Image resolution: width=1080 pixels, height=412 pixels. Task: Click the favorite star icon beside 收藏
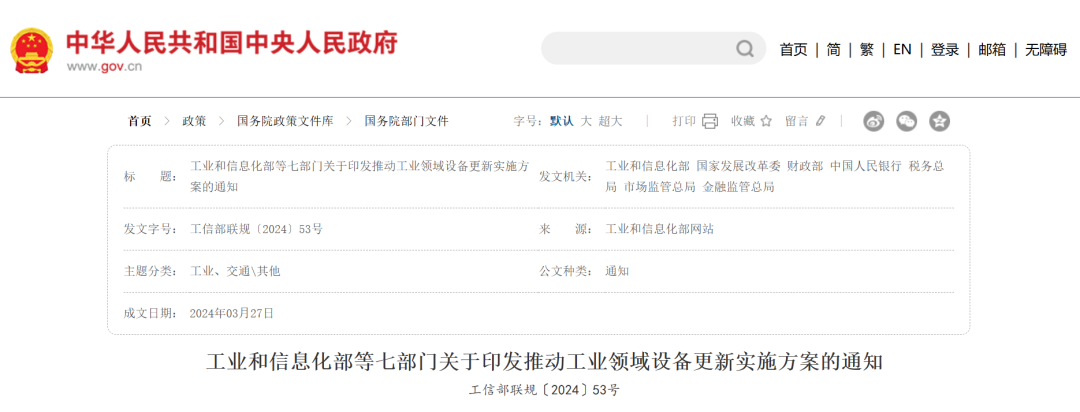pyautogui.click(x=766, y=121)
